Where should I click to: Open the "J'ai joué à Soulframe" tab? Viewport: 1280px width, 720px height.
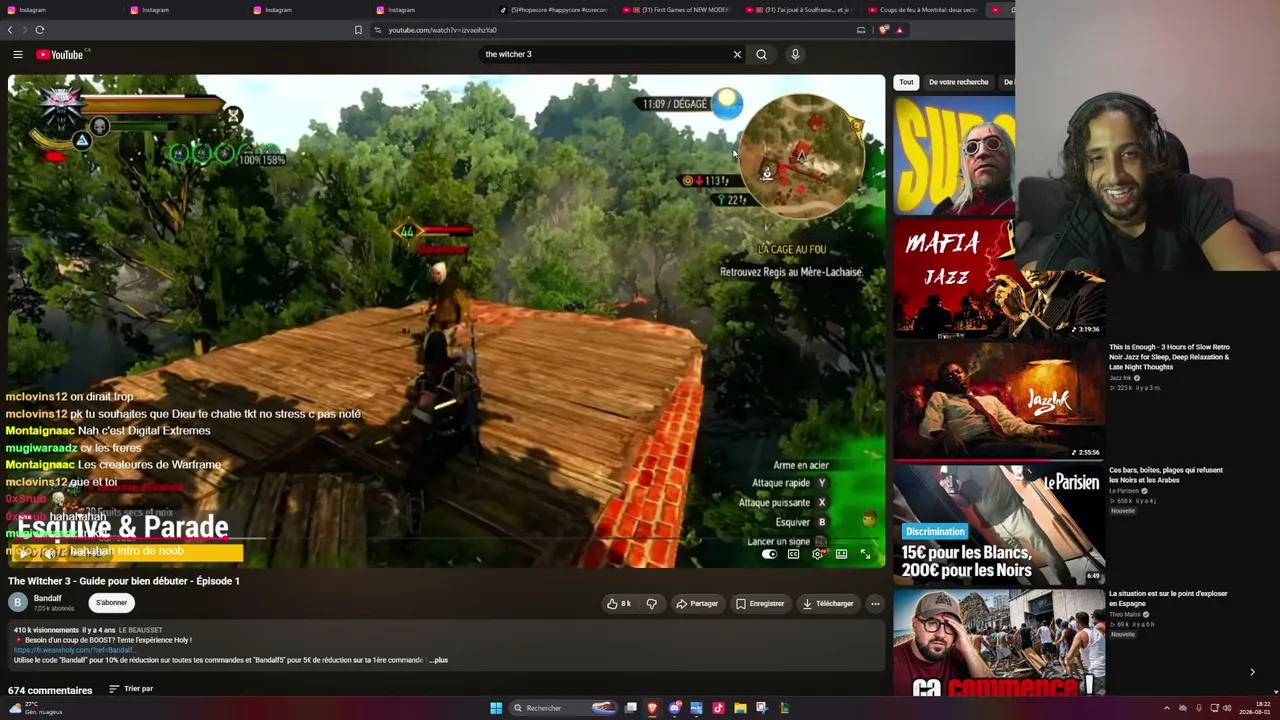(x=799, y=10)
